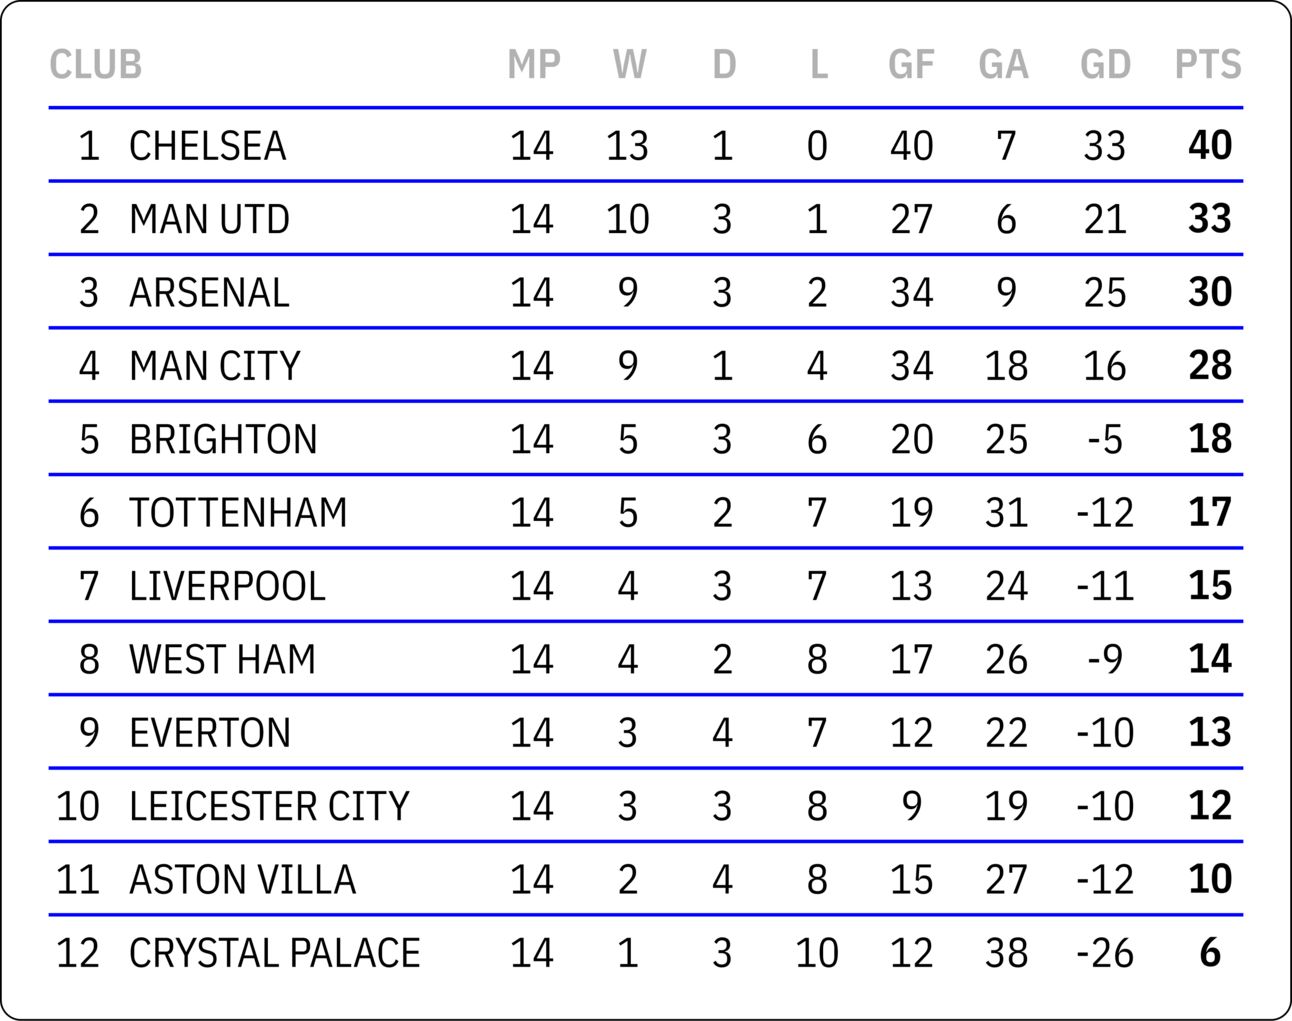Select the MAN UTD club name

(209, 219)
